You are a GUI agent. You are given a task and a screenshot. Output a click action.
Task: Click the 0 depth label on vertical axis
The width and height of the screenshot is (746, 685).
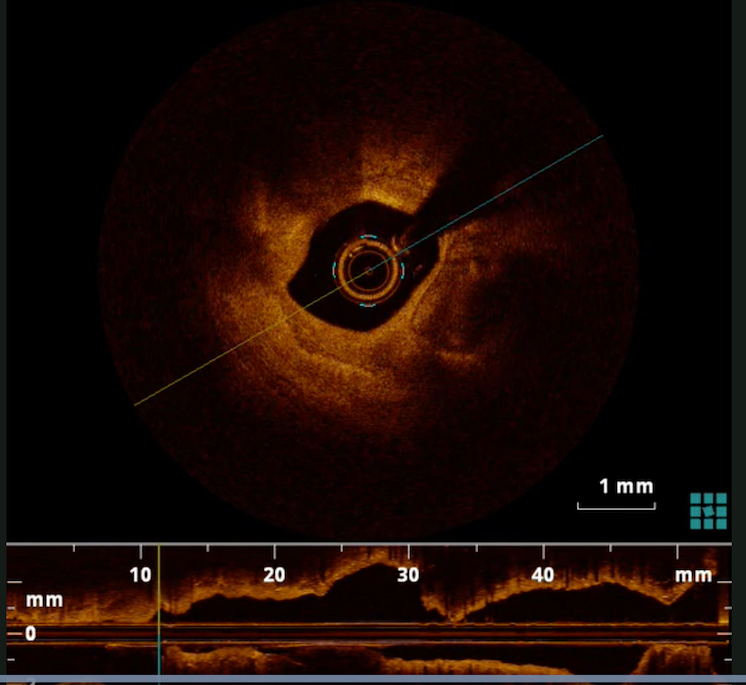(30, 634)
